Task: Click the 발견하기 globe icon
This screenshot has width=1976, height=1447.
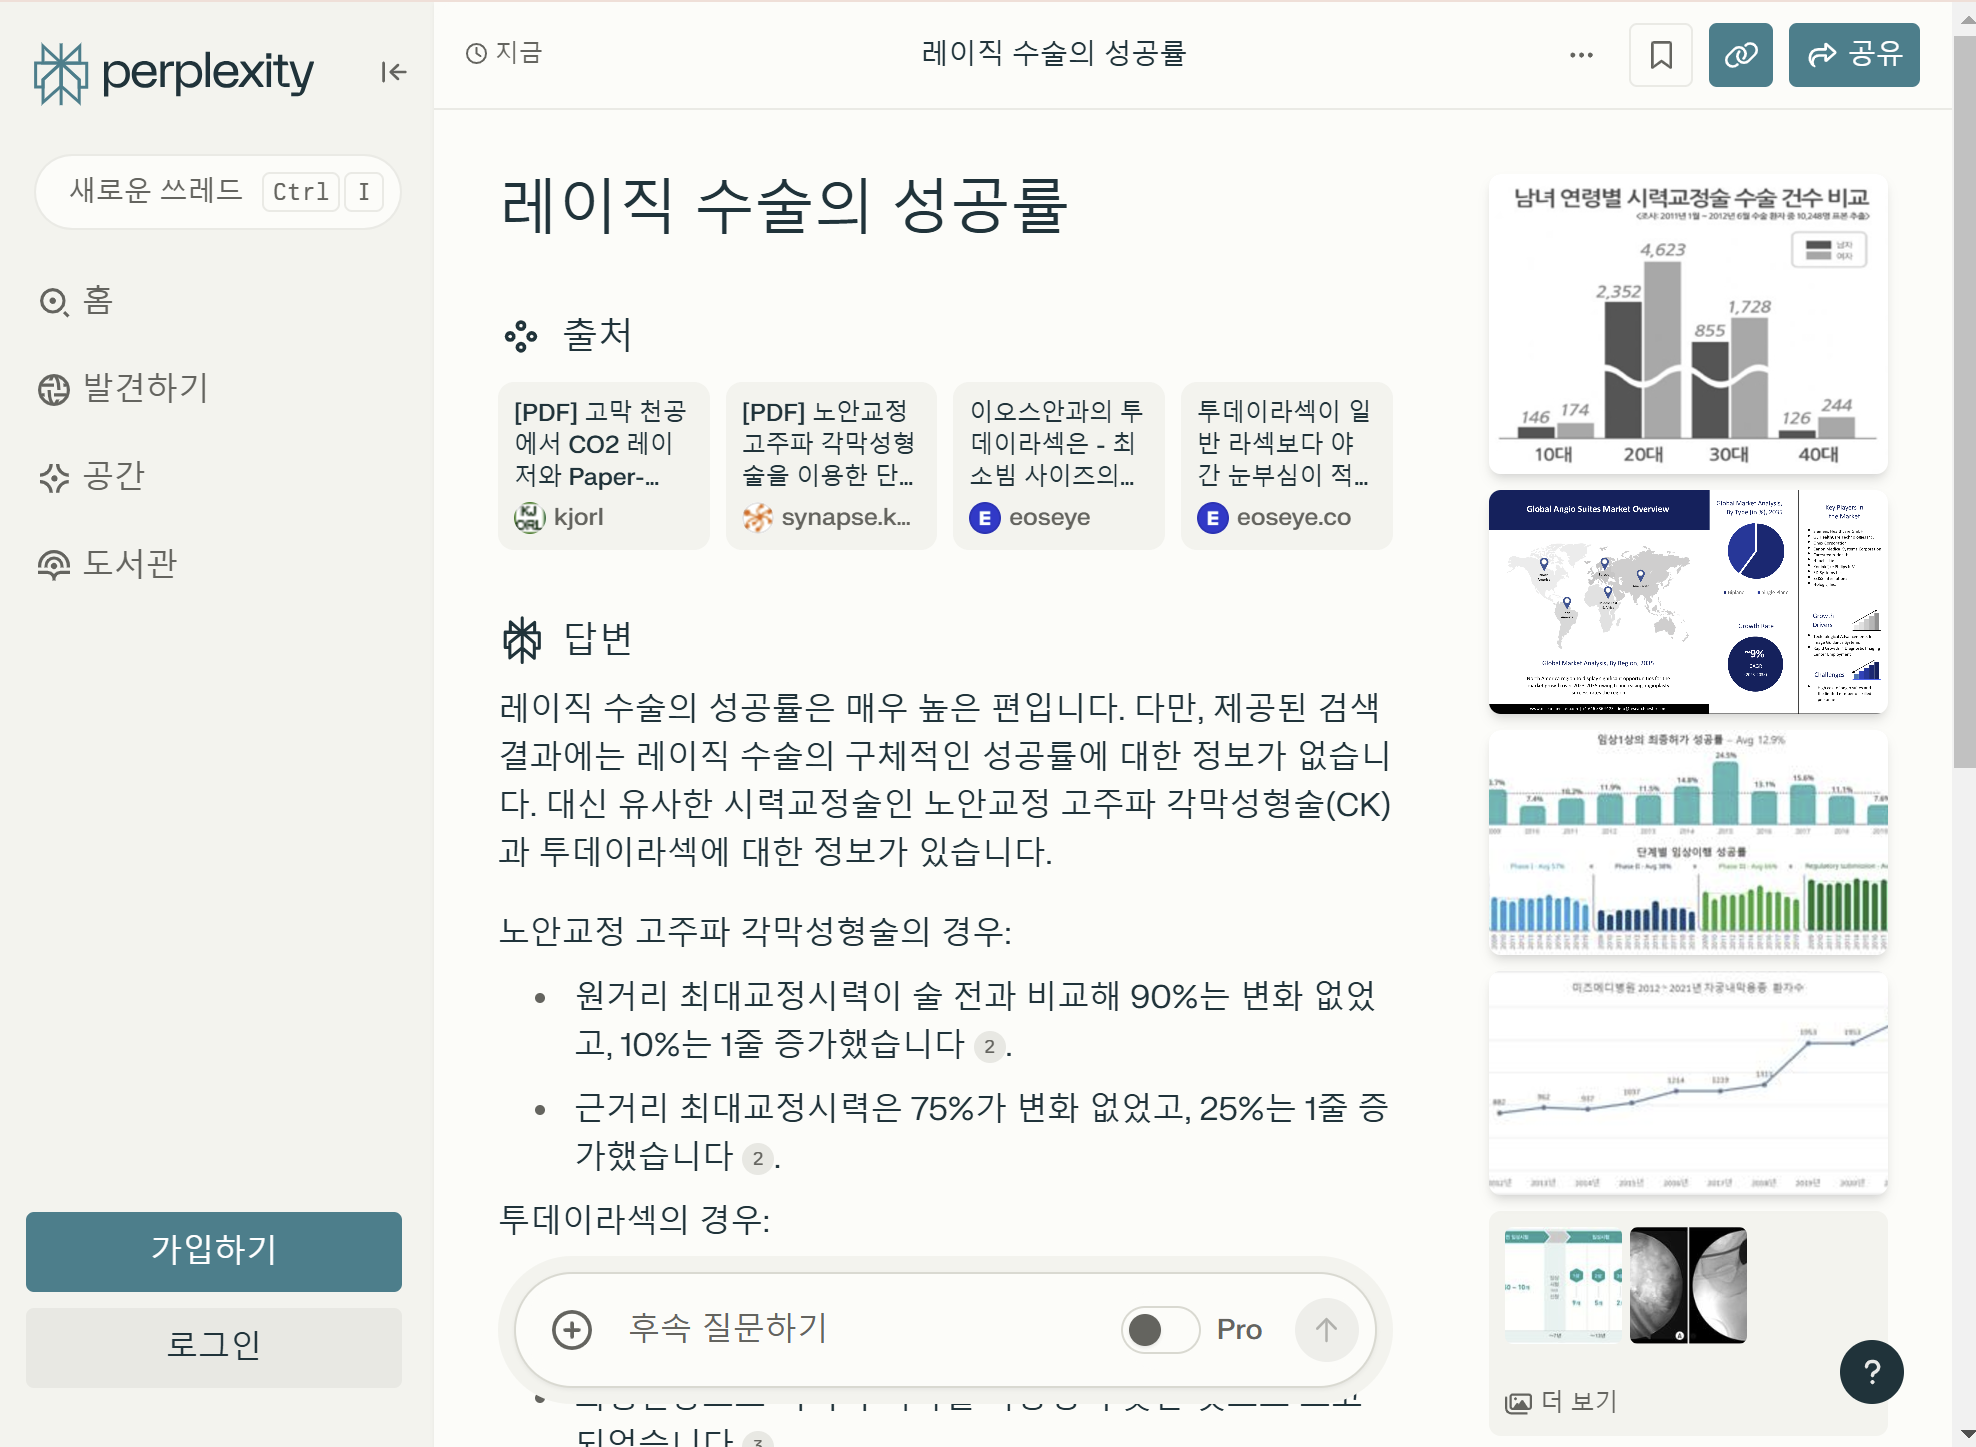Action: tap(53, 389)
